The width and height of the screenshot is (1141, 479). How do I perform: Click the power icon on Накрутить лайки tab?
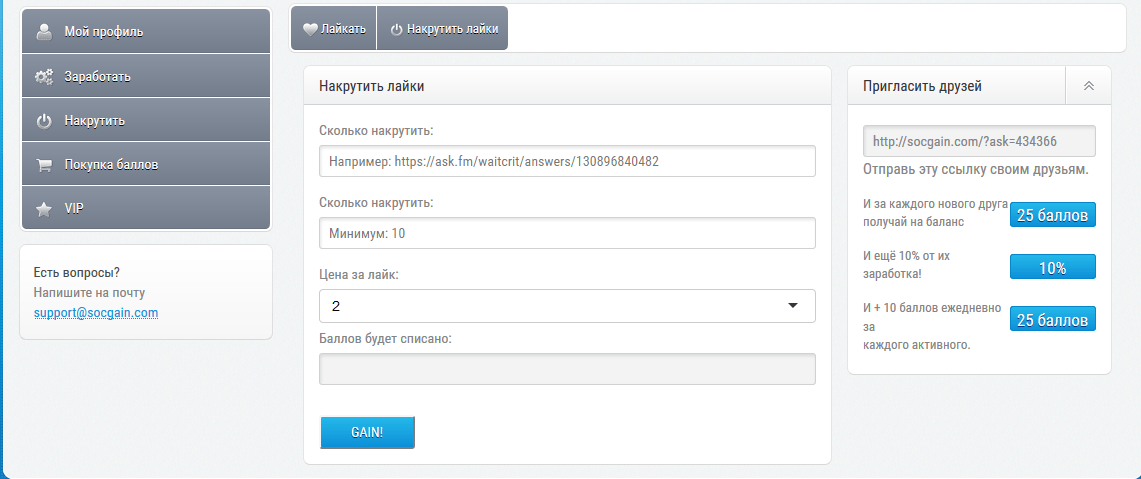coord(396,29)
